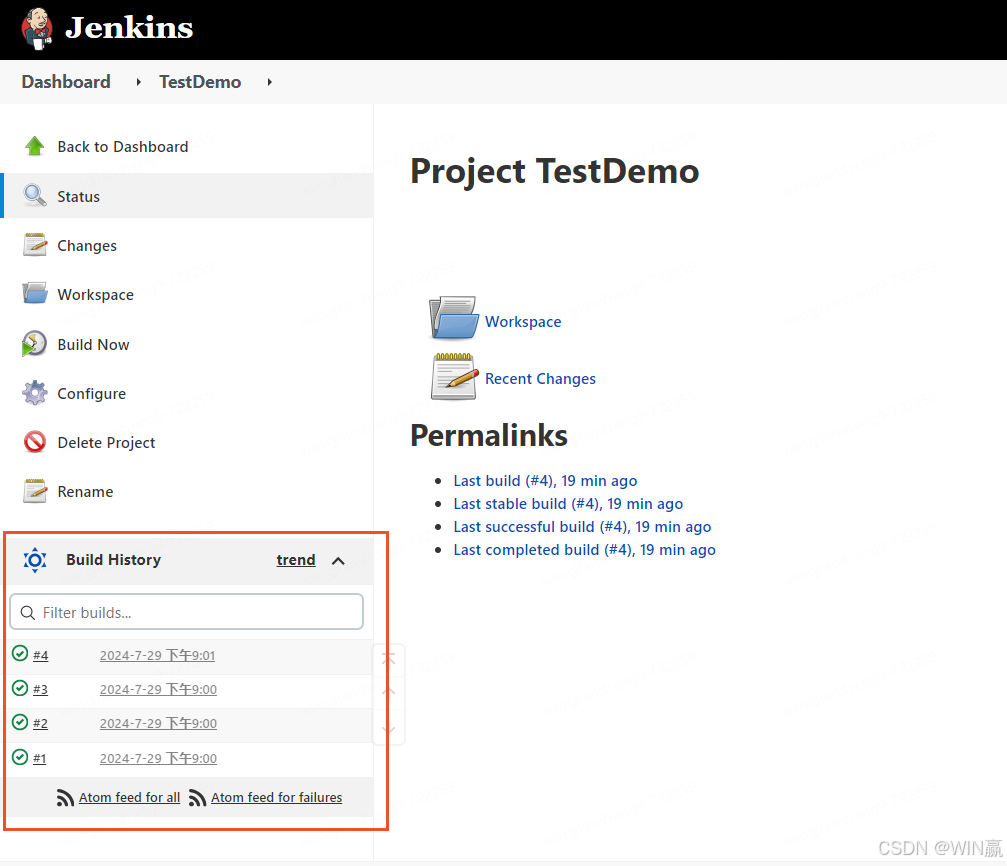Open Last successful build (#4) permalink

[x=582, y=527]
